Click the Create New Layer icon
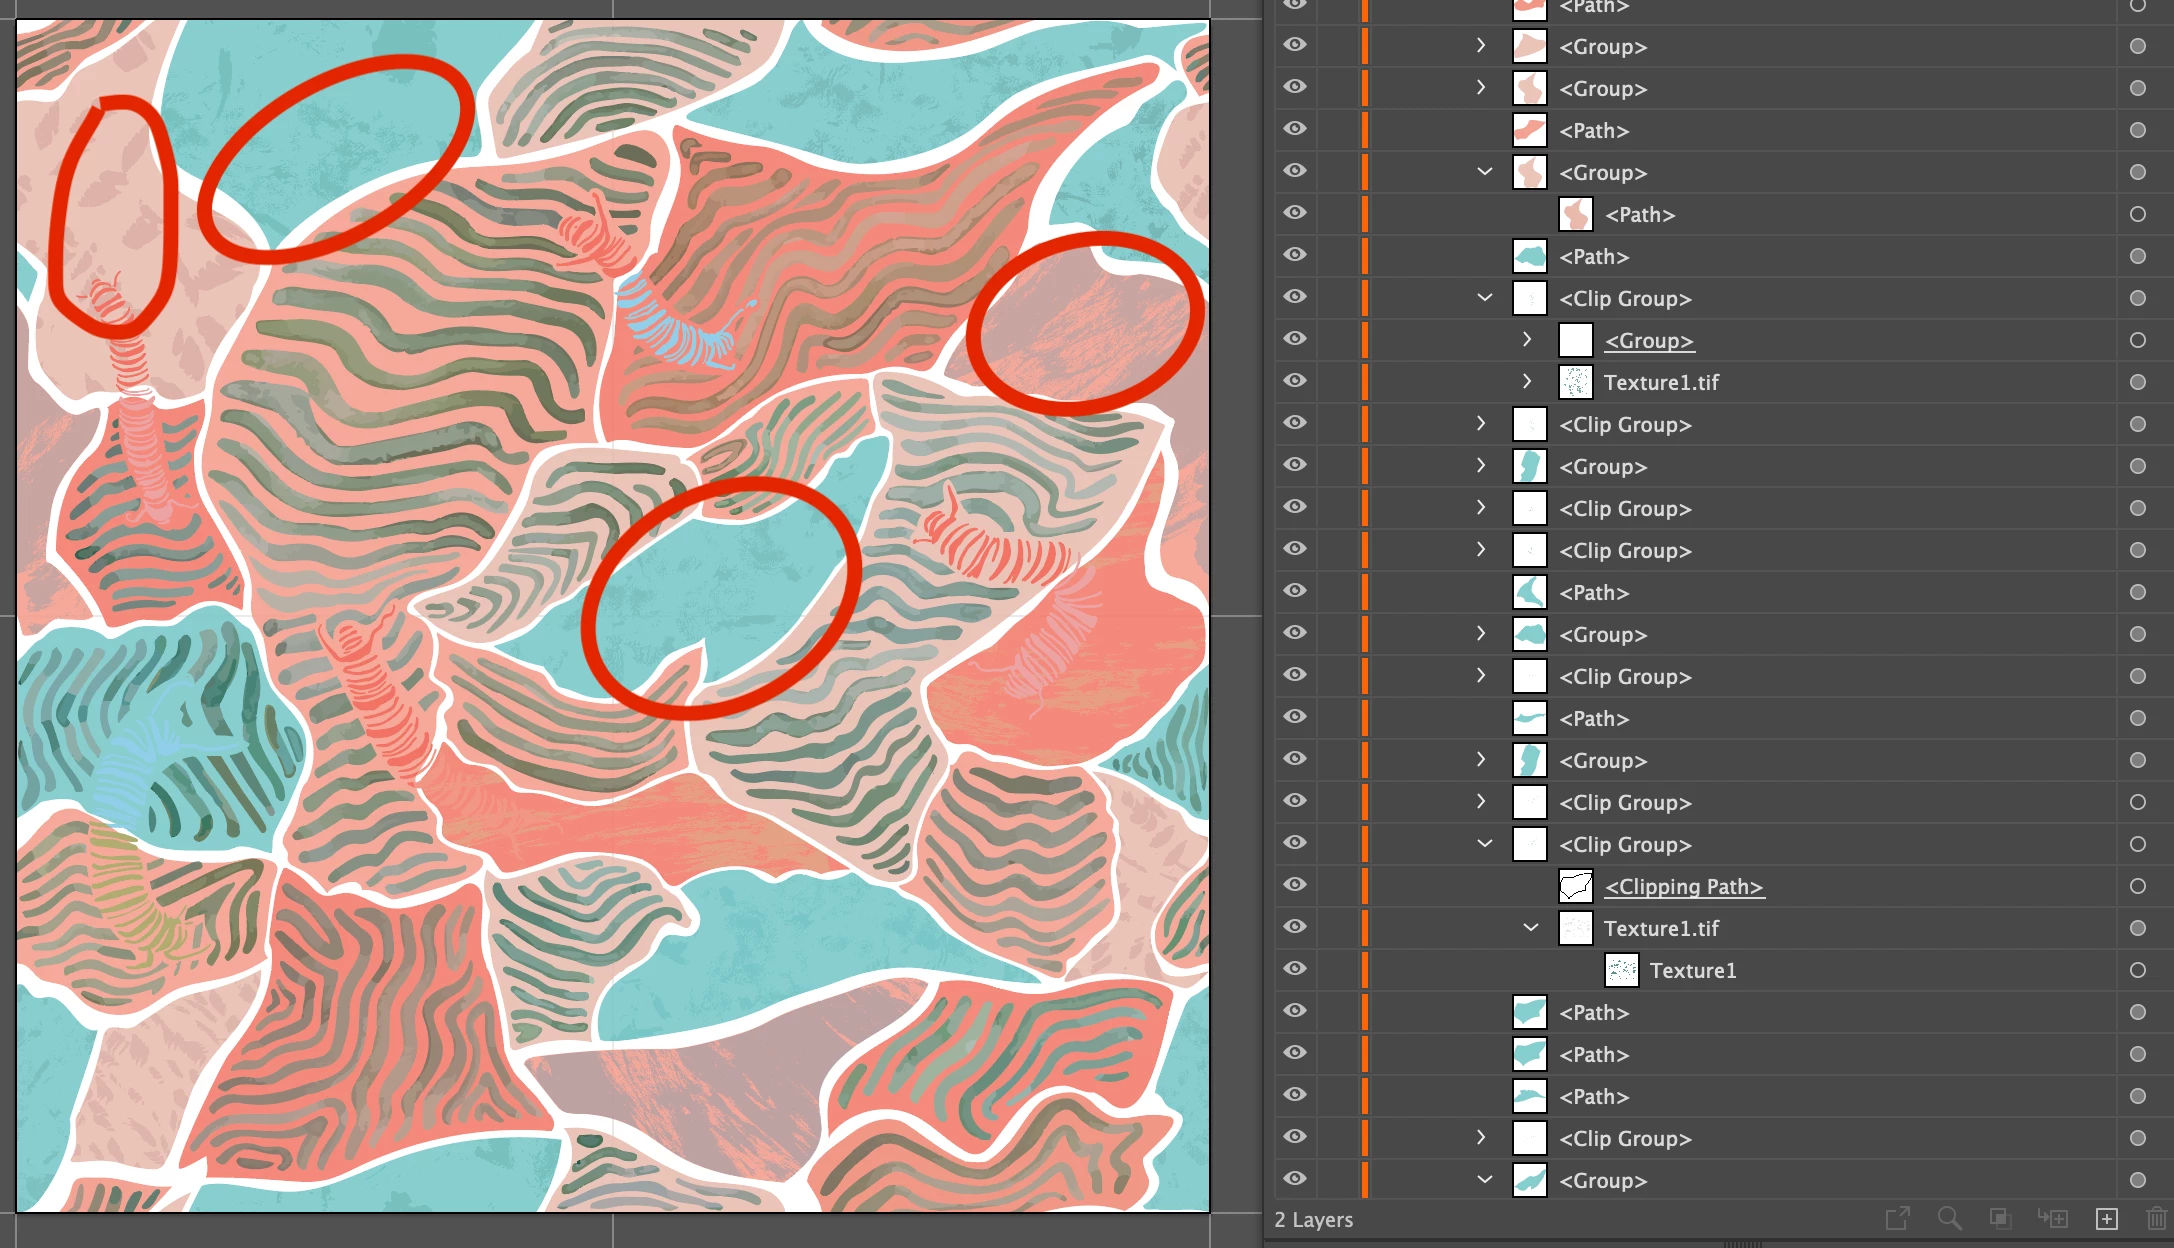 tap(2106, 1218)
